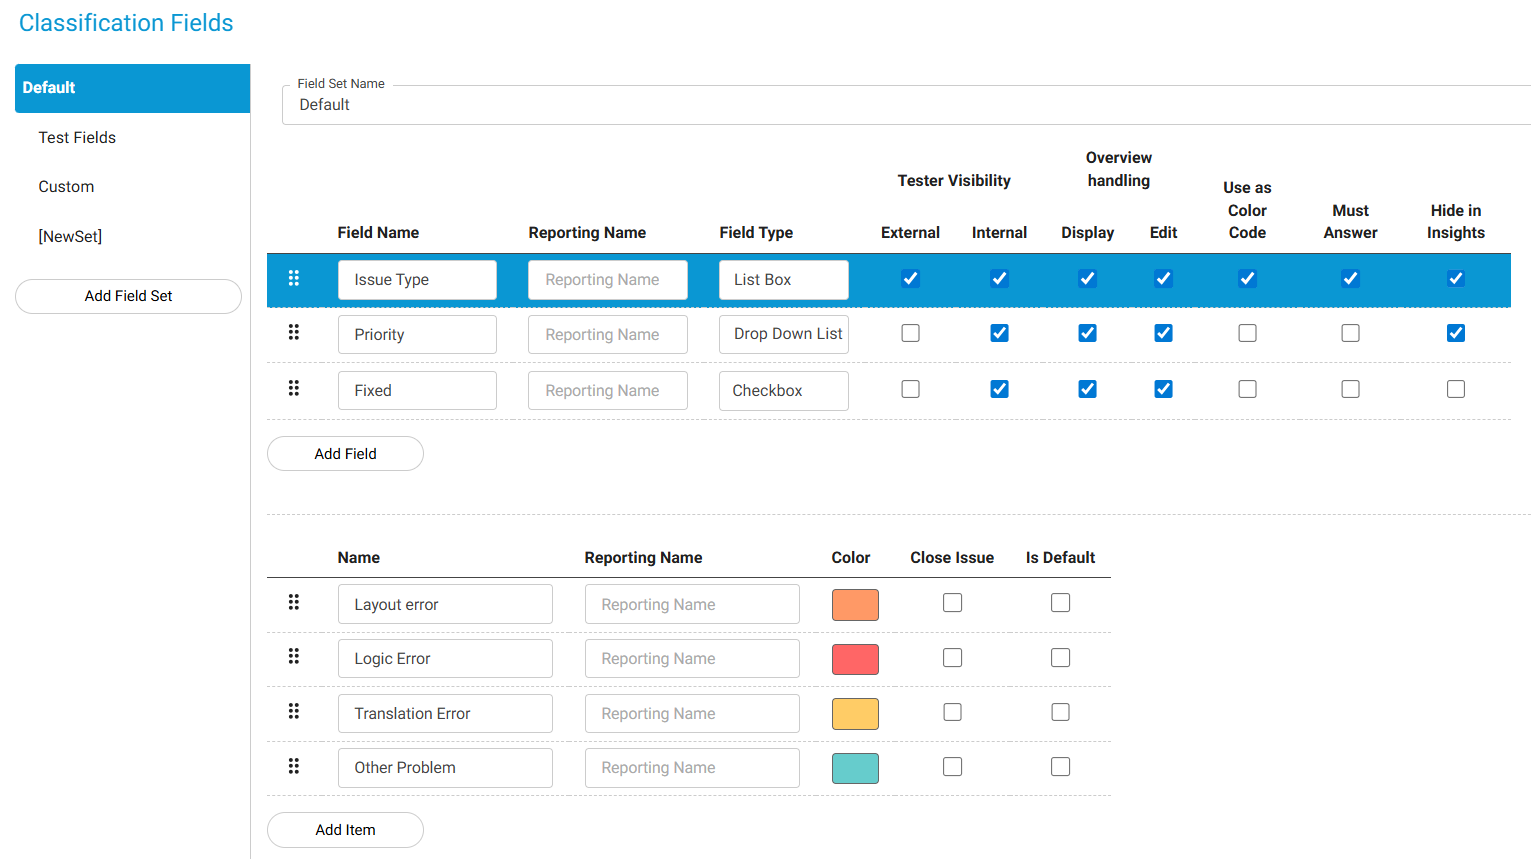Check Must Answer for the Fixed field
Image resolution: width=1531 pixels, height=867 pixels.
click(1350, 389)
